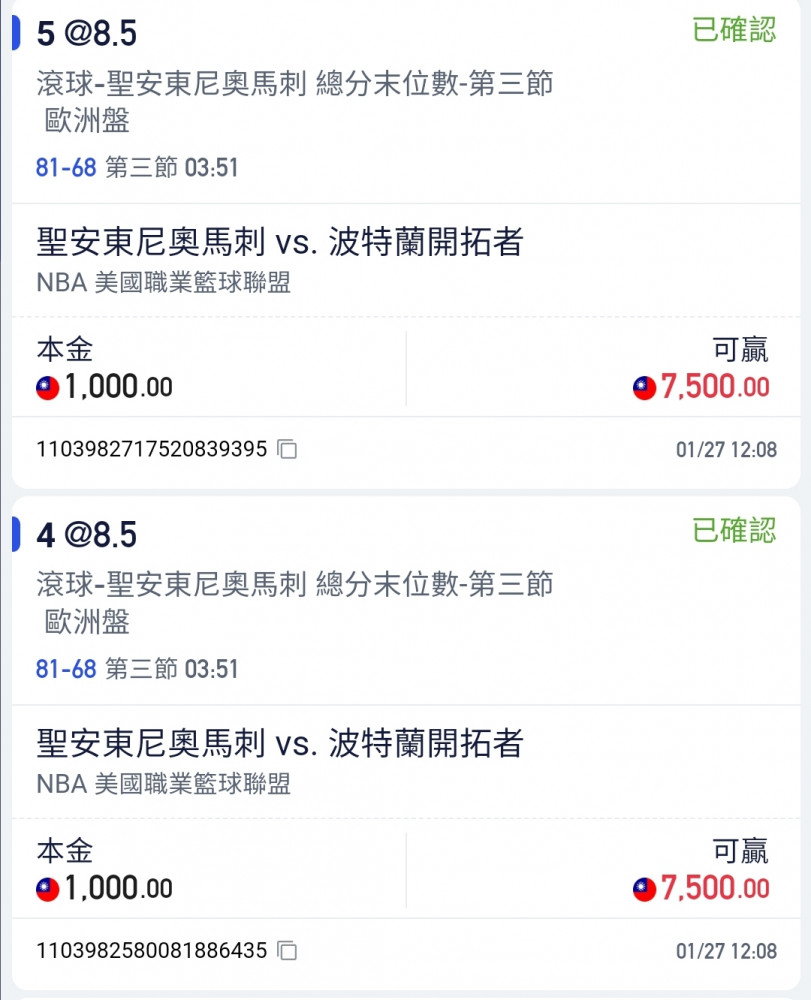Select blue marker bar of 4 @8.5 bet
This screenshot has width=811, height=1000.
[16, 534]
